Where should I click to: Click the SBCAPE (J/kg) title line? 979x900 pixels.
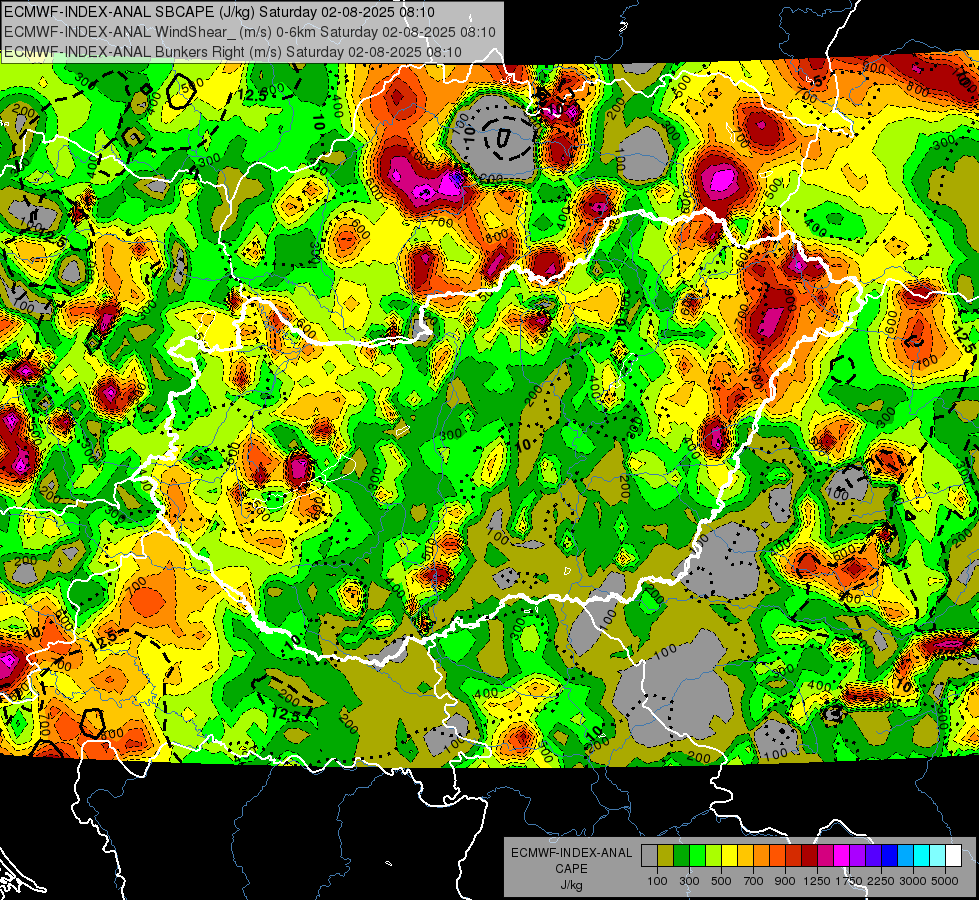pos(220,12)
